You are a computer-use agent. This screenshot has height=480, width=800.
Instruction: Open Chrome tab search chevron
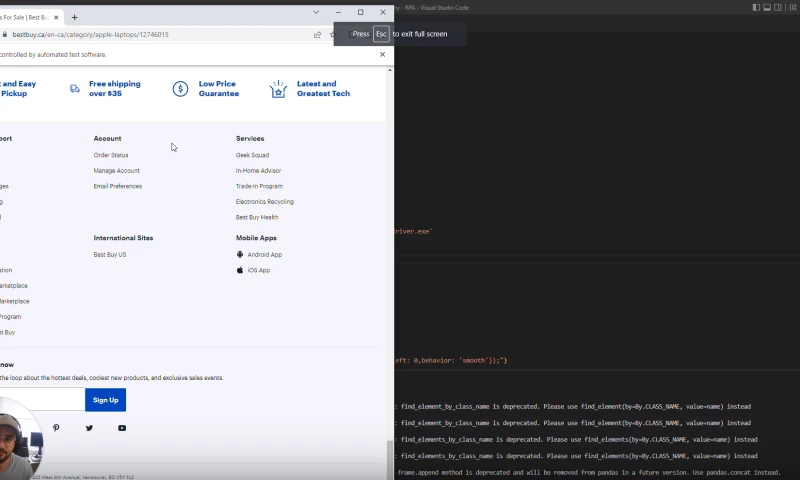(316, 12)
